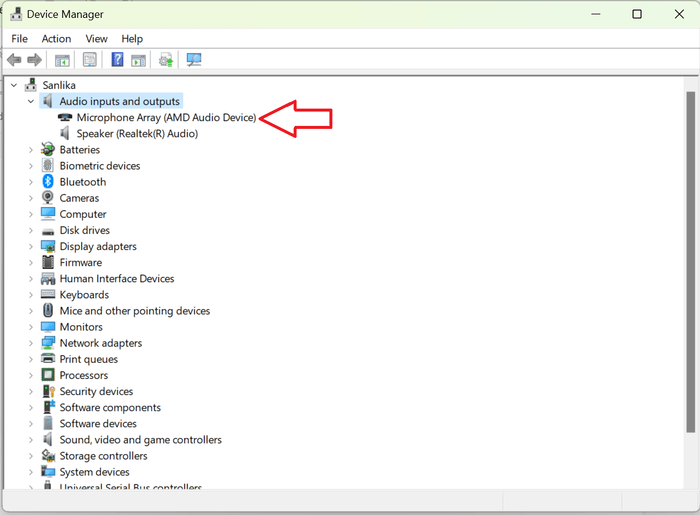This screenshot has height=515, width=700.
Task: Click the Speaker (Realtek) device icon
Action: click(65, 133)
